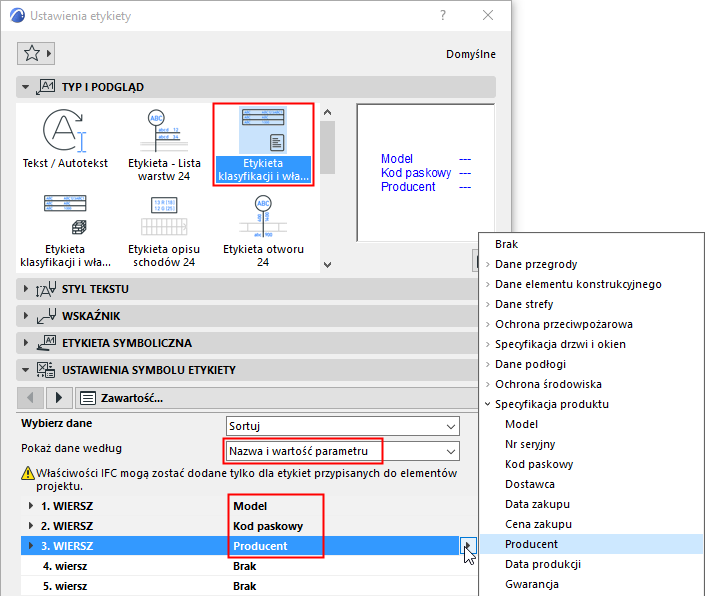The width and height of the screenshot is (705, 596).
Task: Select the 5. wiersz row
Action: click(x=249, y=586)
